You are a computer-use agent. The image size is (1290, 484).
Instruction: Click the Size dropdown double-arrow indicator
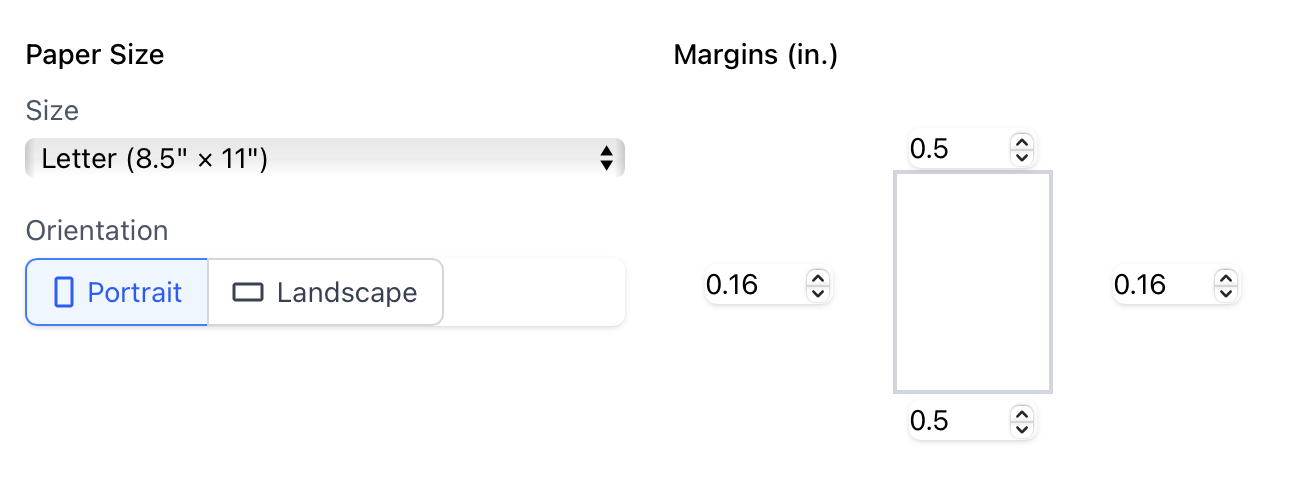pyautogui.click(x=606, y=158)
